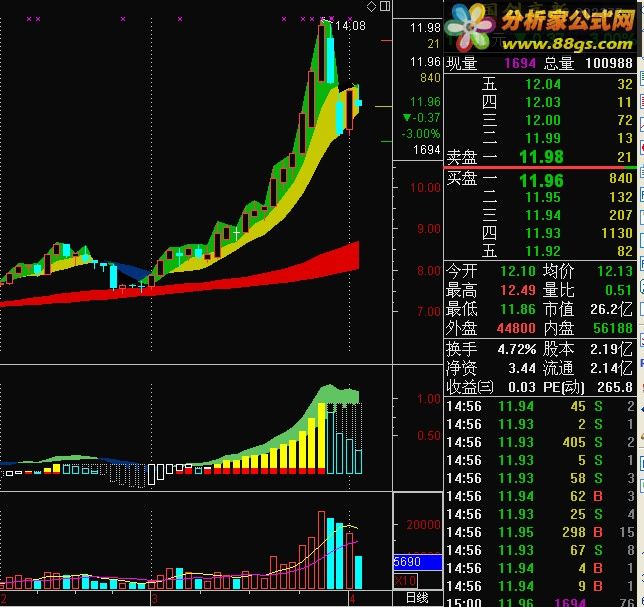Click the 换手 value 4.72%
This screenshot has height=607, width=644.
click(517, 349)
